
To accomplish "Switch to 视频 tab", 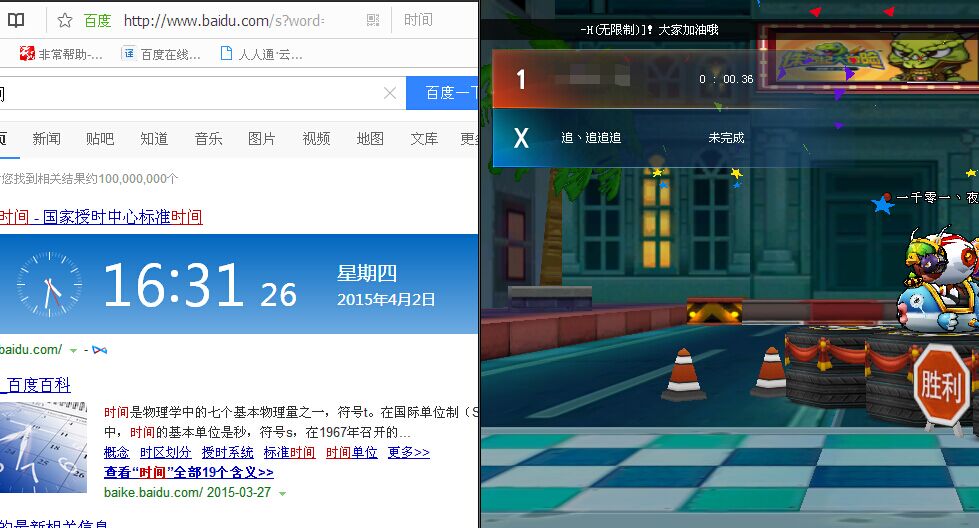I will 316,139.
